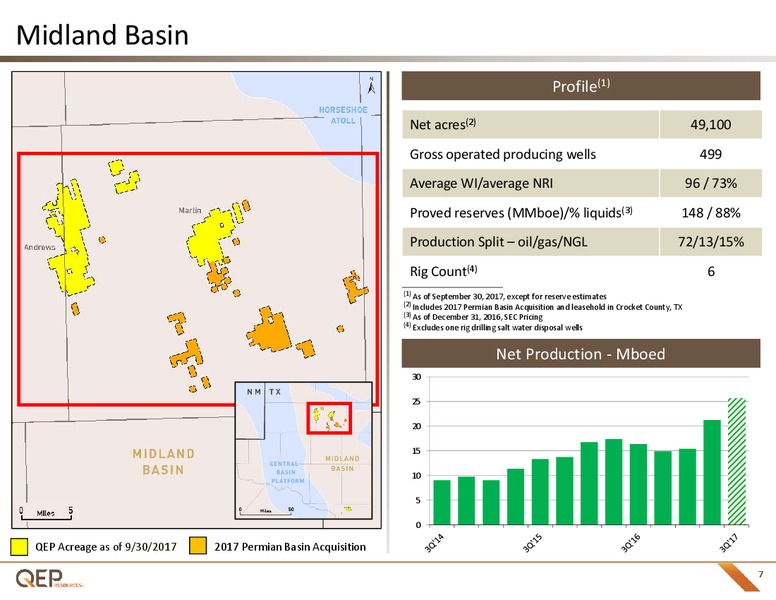Click the Martin county label on map
Viewport: 776px width, 600px height.
coord(190,210)
